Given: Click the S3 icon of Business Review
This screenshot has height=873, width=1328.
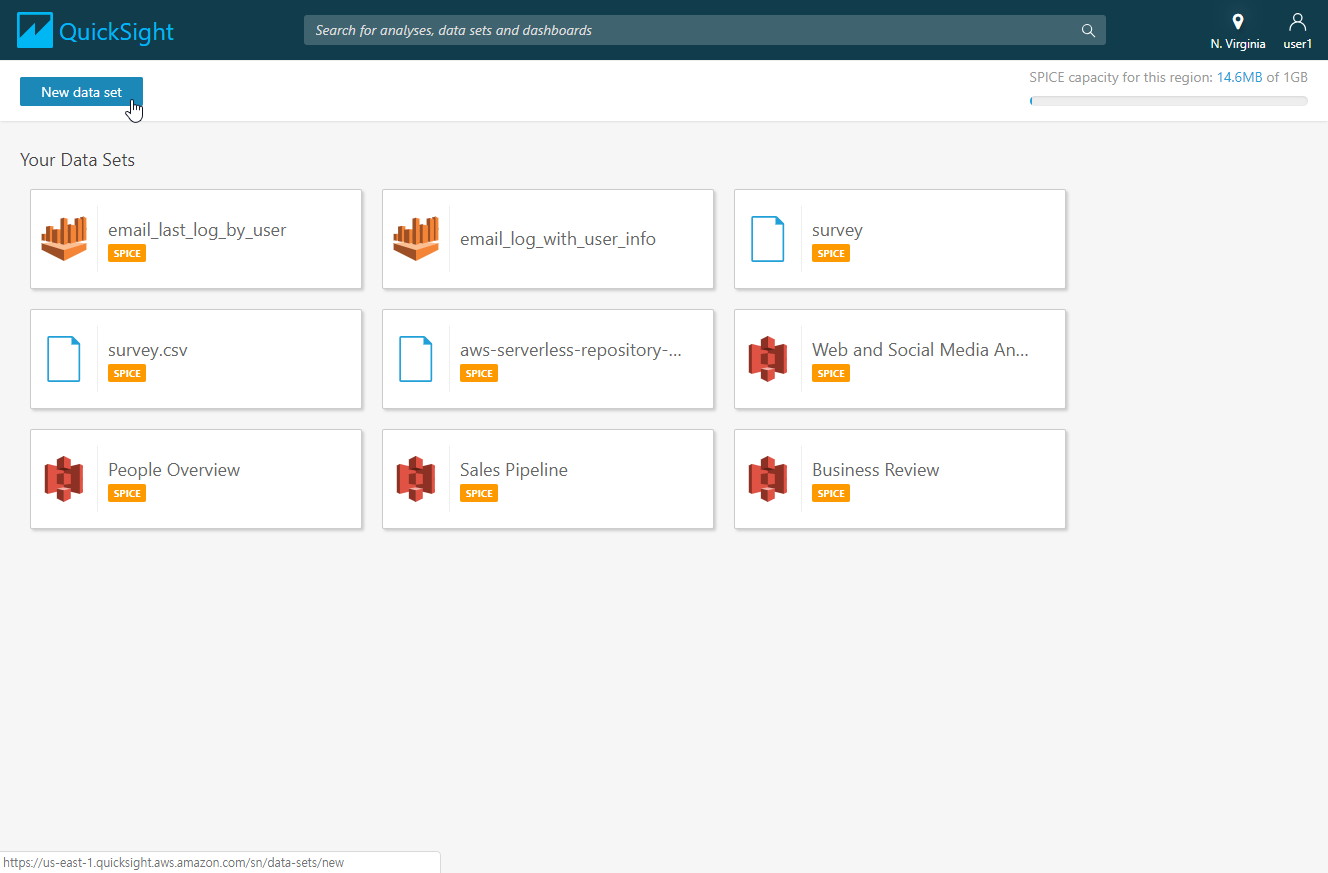Looking at the screenshot, I should point(768,479).
